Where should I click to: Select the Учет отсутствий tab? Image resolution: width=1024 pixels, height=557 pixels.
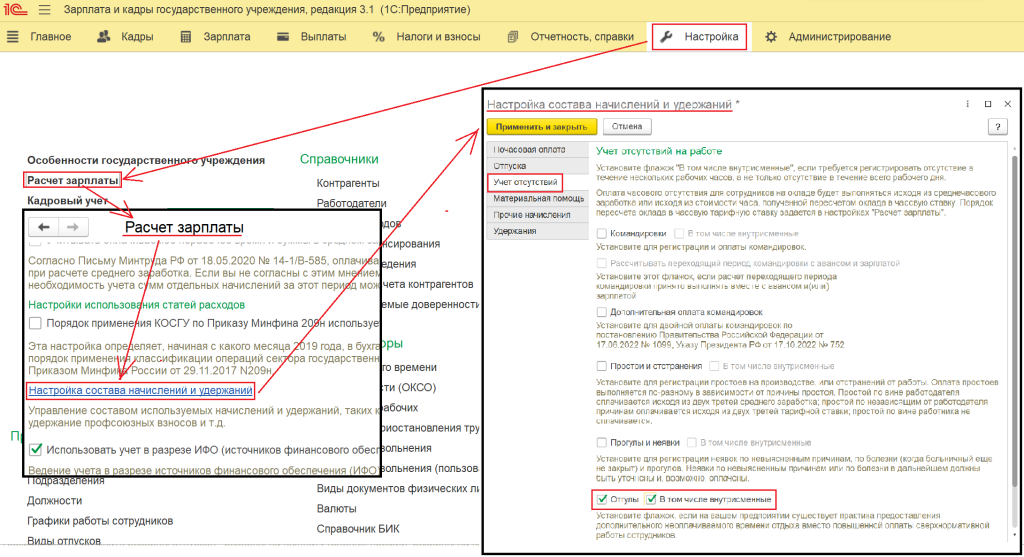click(x=525, y=182)
